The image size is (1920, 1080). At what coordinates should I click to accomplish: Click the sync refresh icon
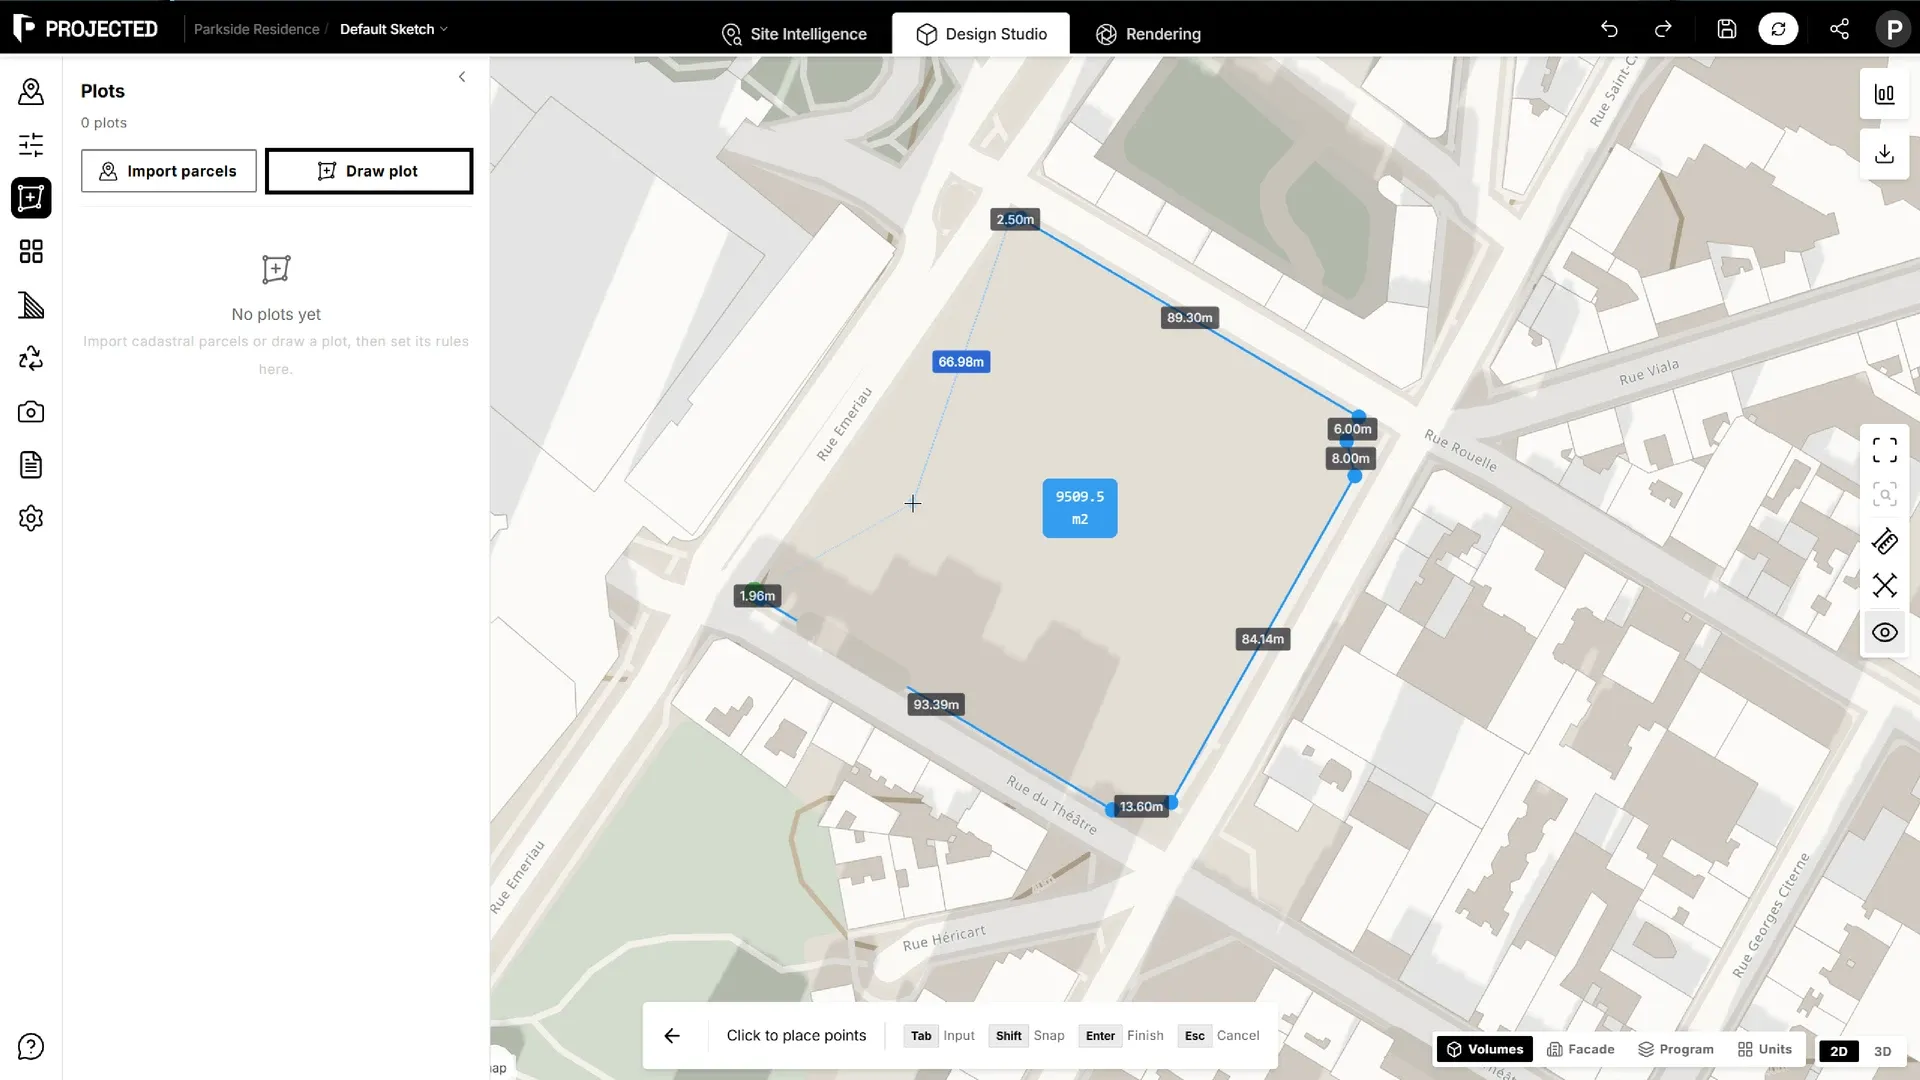(x=1778, y=29)
